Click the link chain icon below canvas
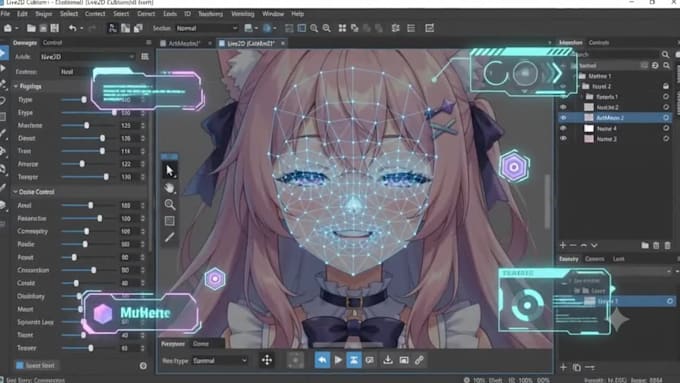 (x=419, y=360)
